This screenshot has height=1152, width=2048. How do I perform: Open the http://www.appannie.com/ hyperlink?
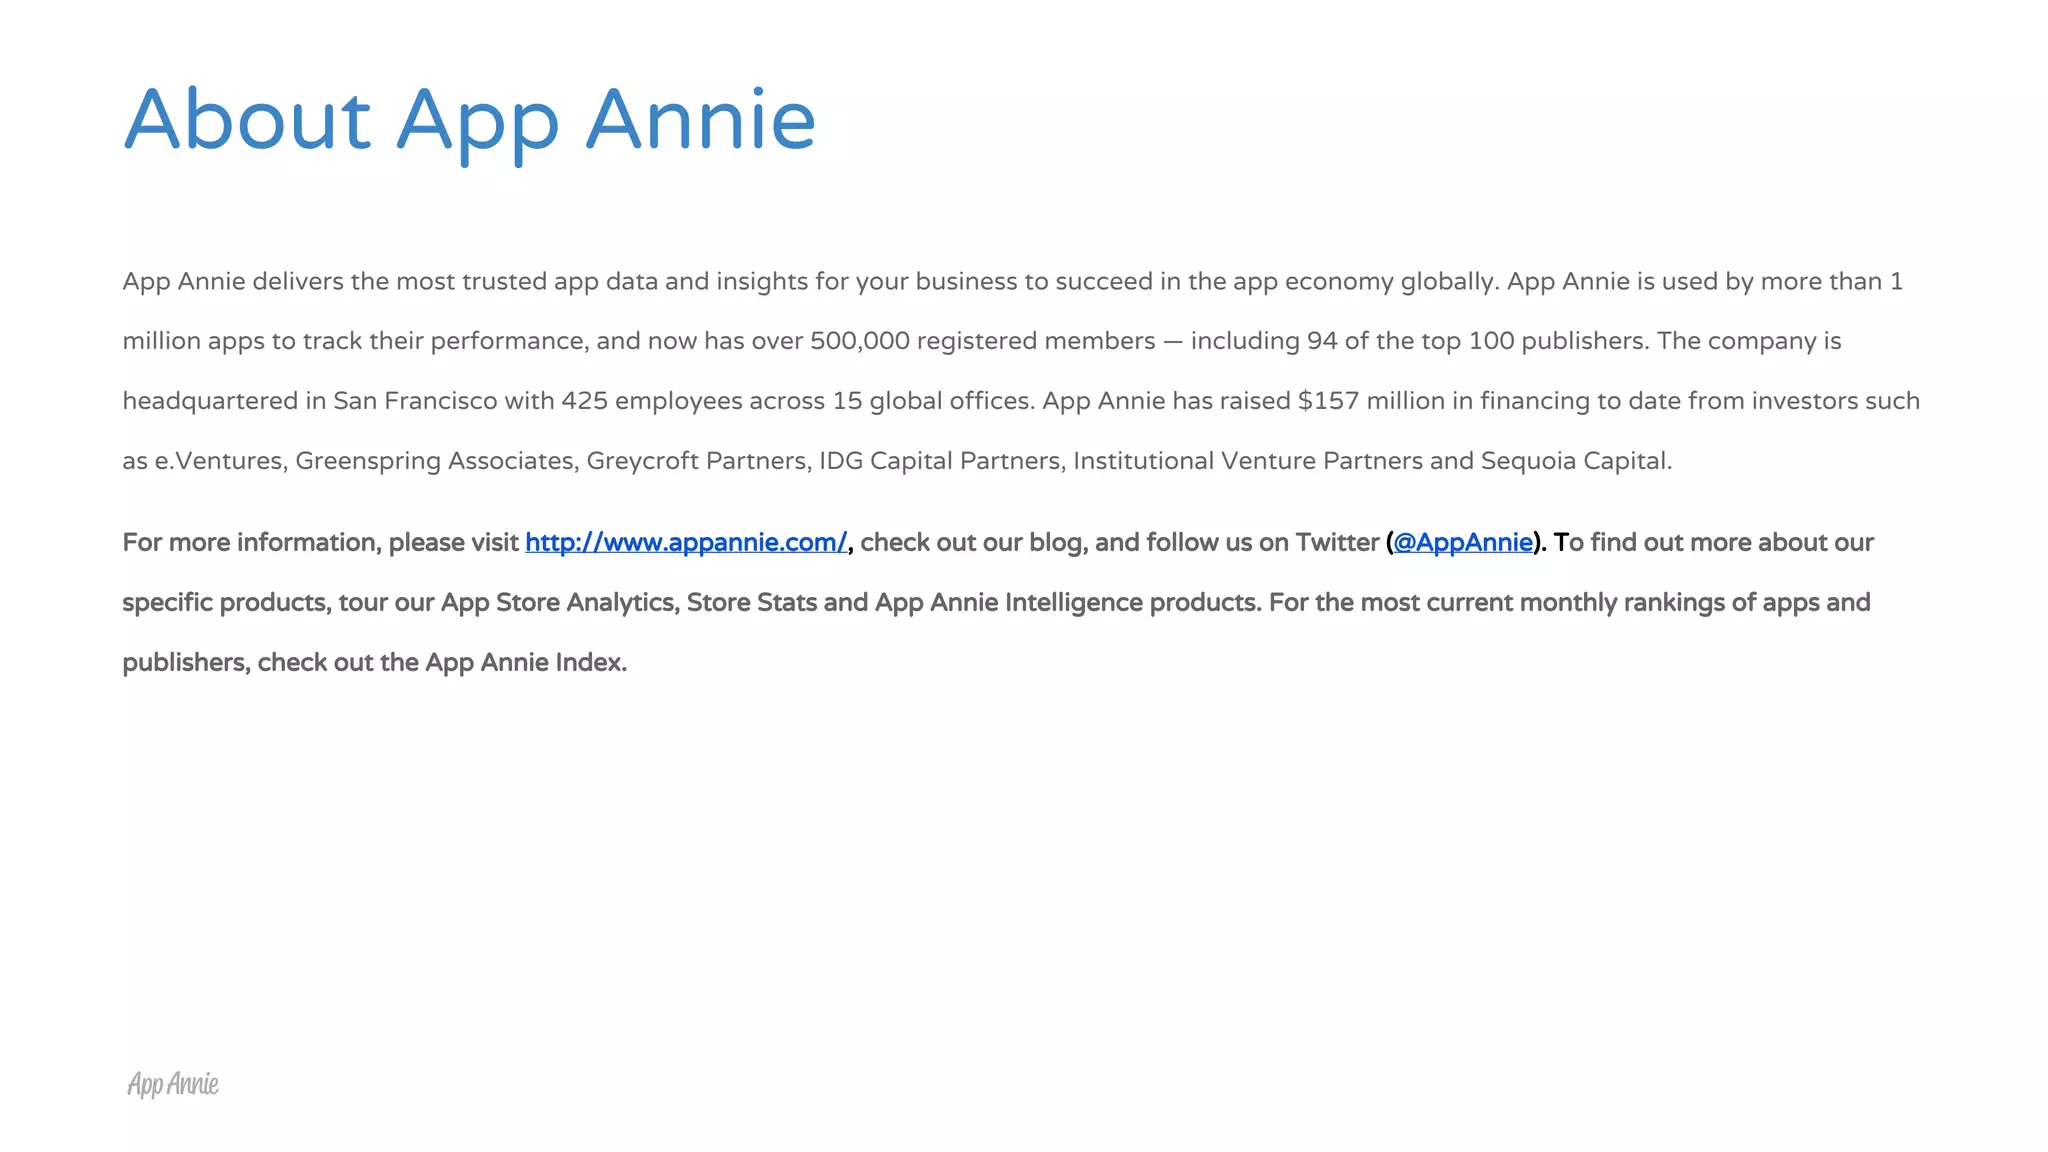(686, 543)
